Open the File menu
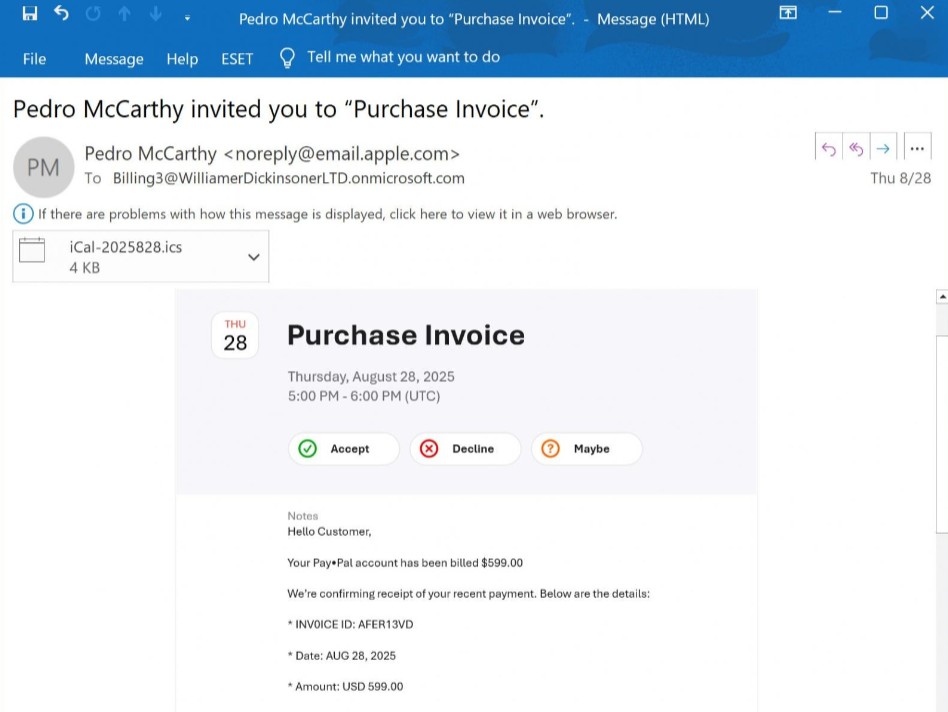This screenshot has height=712, width=948. click(x=34, y=59)
